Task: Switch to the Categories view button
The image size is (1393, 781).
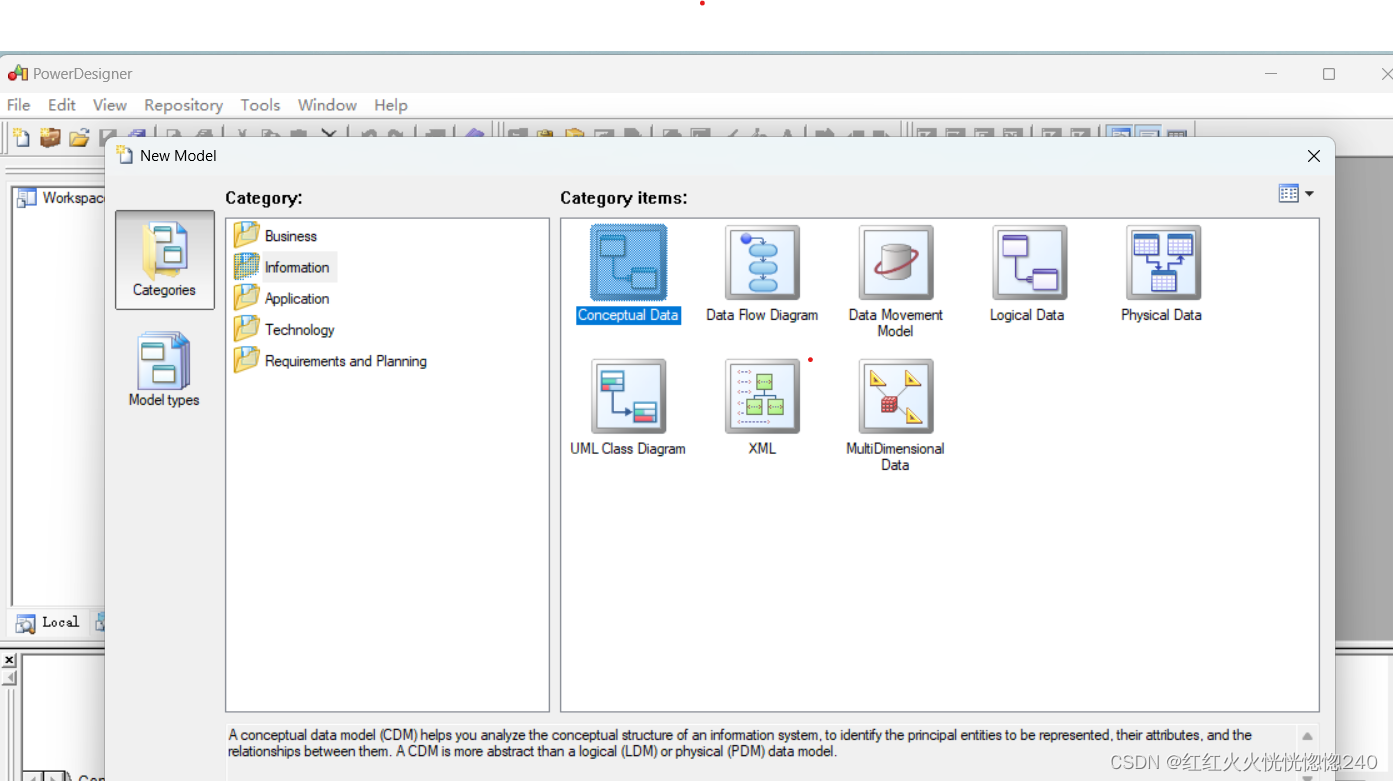Action: pyautogui.click(x=165, y=259)
